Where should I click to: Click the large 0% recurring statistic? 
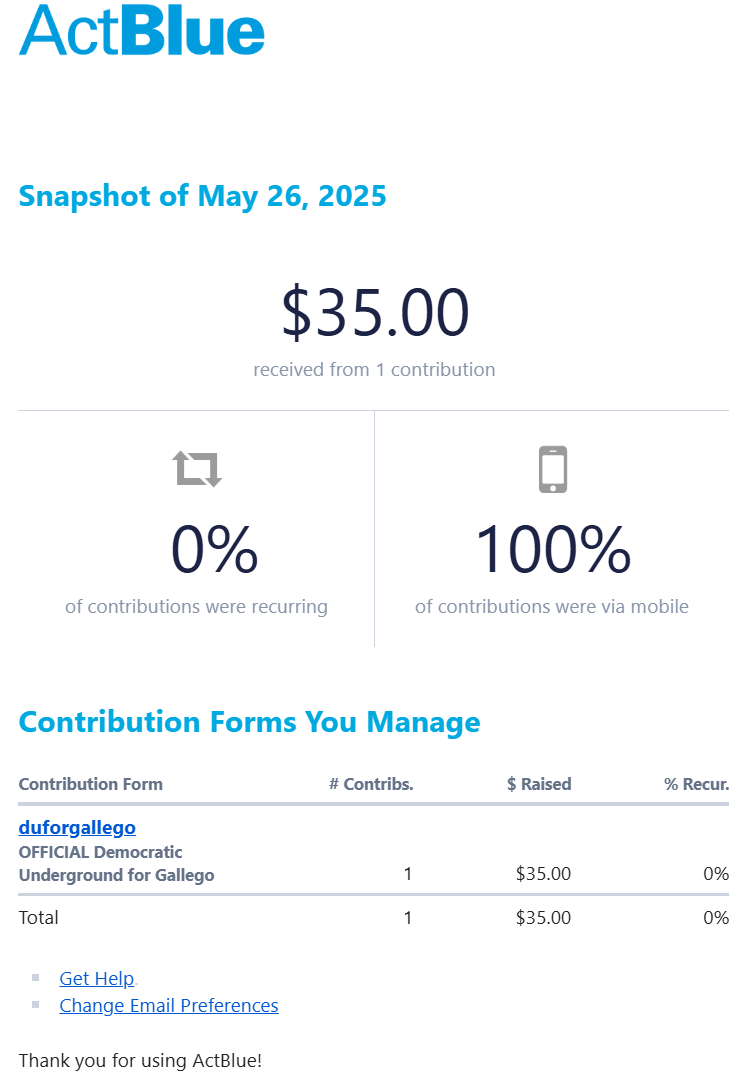(214, 550)
